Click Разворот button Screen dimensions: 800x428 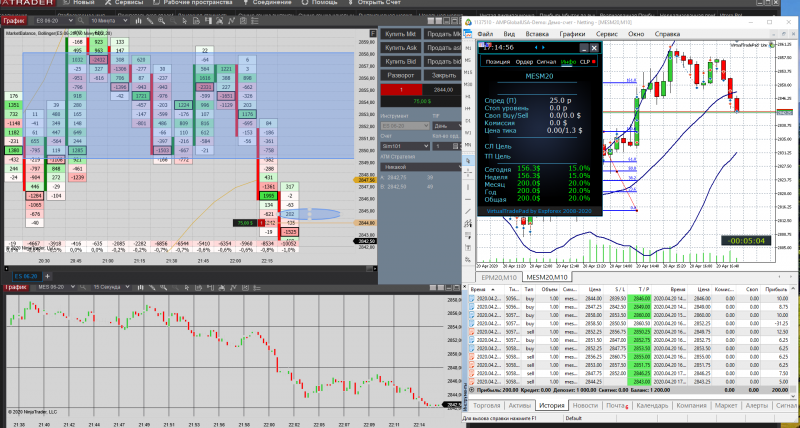click(401, 75)
